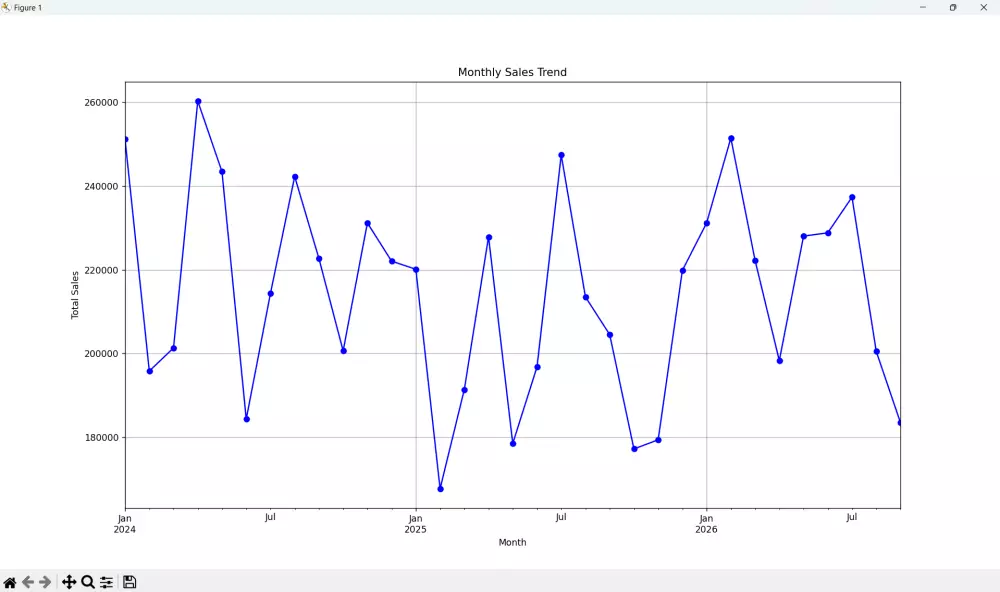
Task: Click the window maximize button
Action: 953,7
